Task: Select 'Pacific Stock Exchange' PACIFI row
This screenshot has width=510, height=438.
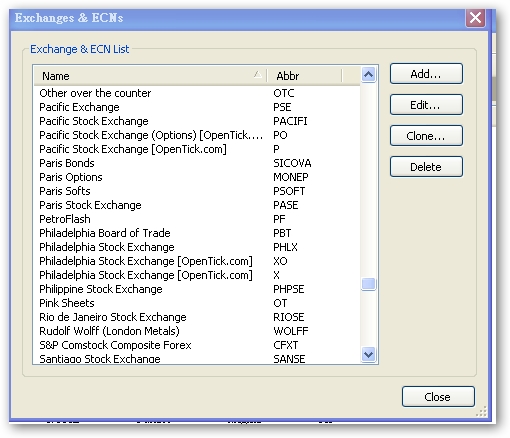Action: pyautogui.click(x=197, y=121)
